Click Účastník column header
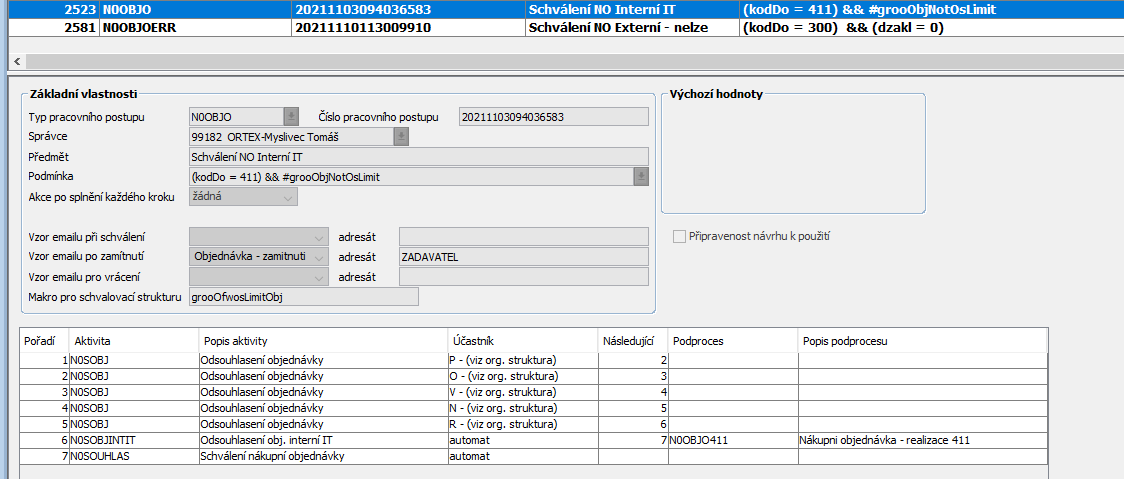This screenshot has width=1124, height=479. [x=522, y=341]
